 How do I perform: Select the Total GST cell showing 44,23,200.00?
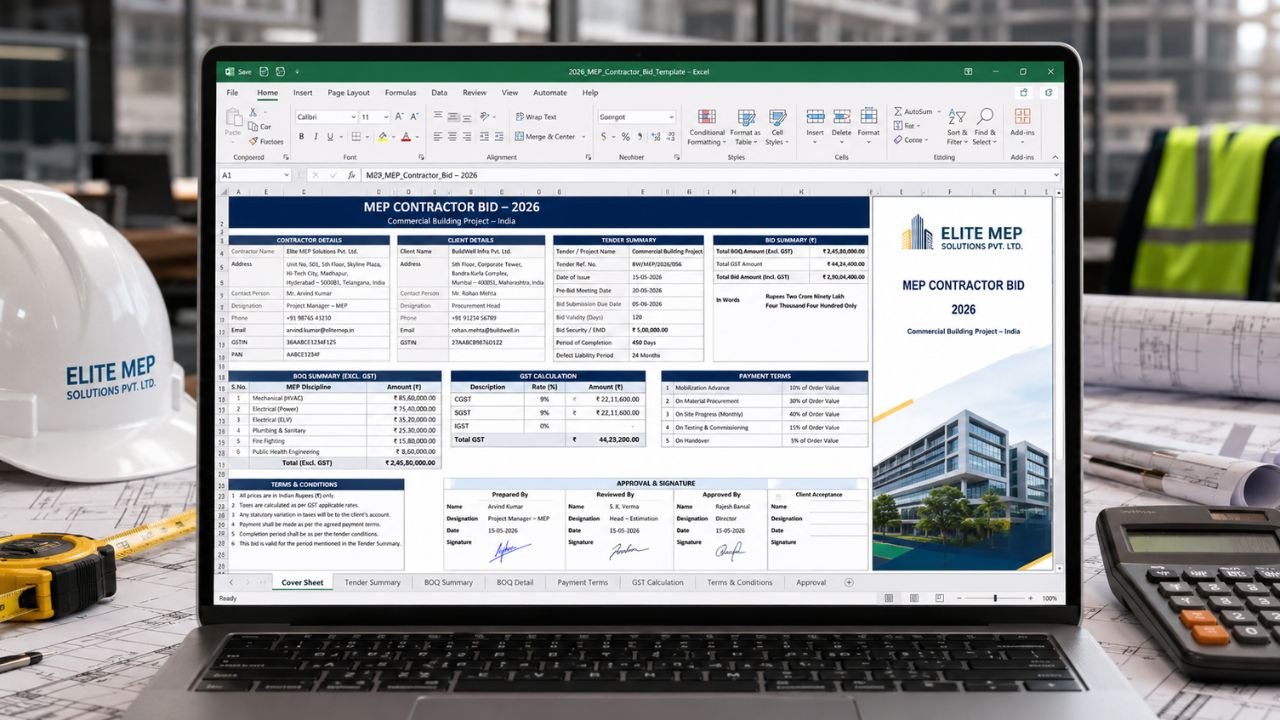click(608, 439)
